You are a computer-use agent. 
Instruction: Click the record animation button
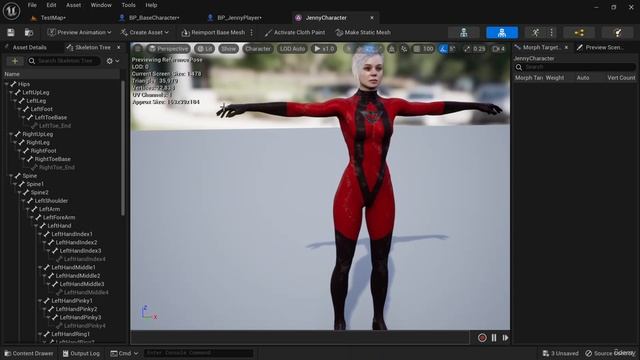[482, 338]
